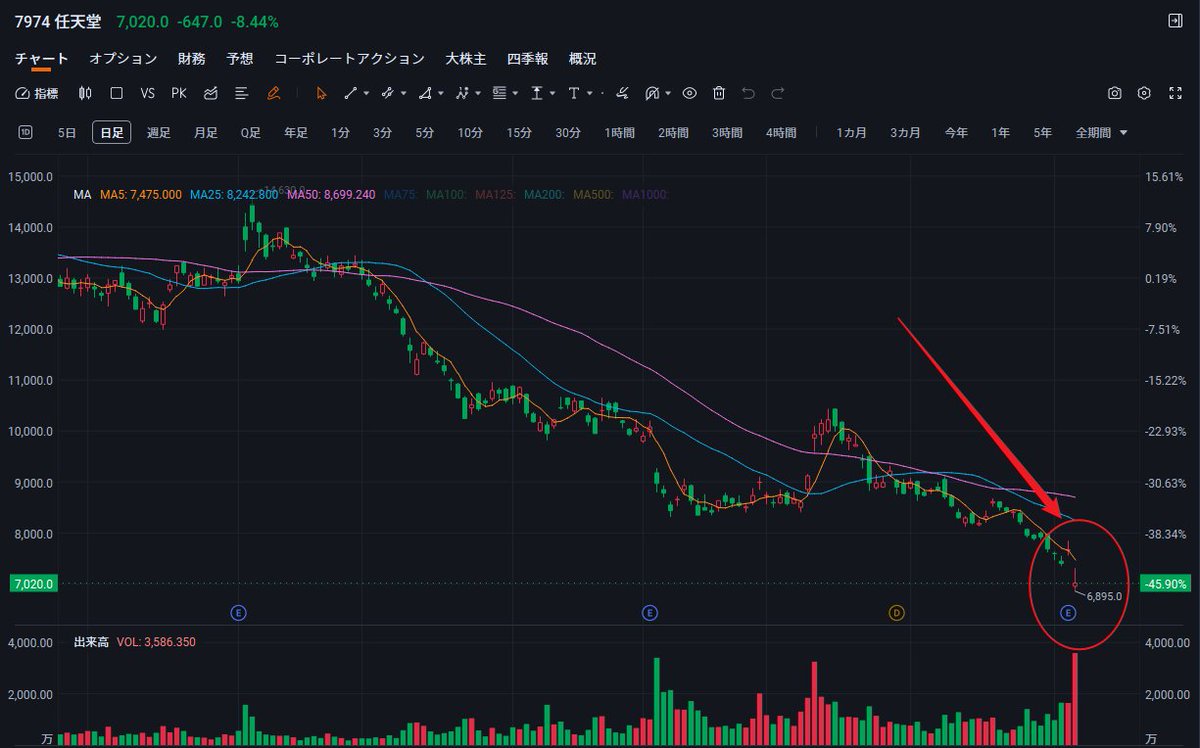Click the area chart overlay icon
This screenshot has height=748, width=1200.
(x=210, y=93)
